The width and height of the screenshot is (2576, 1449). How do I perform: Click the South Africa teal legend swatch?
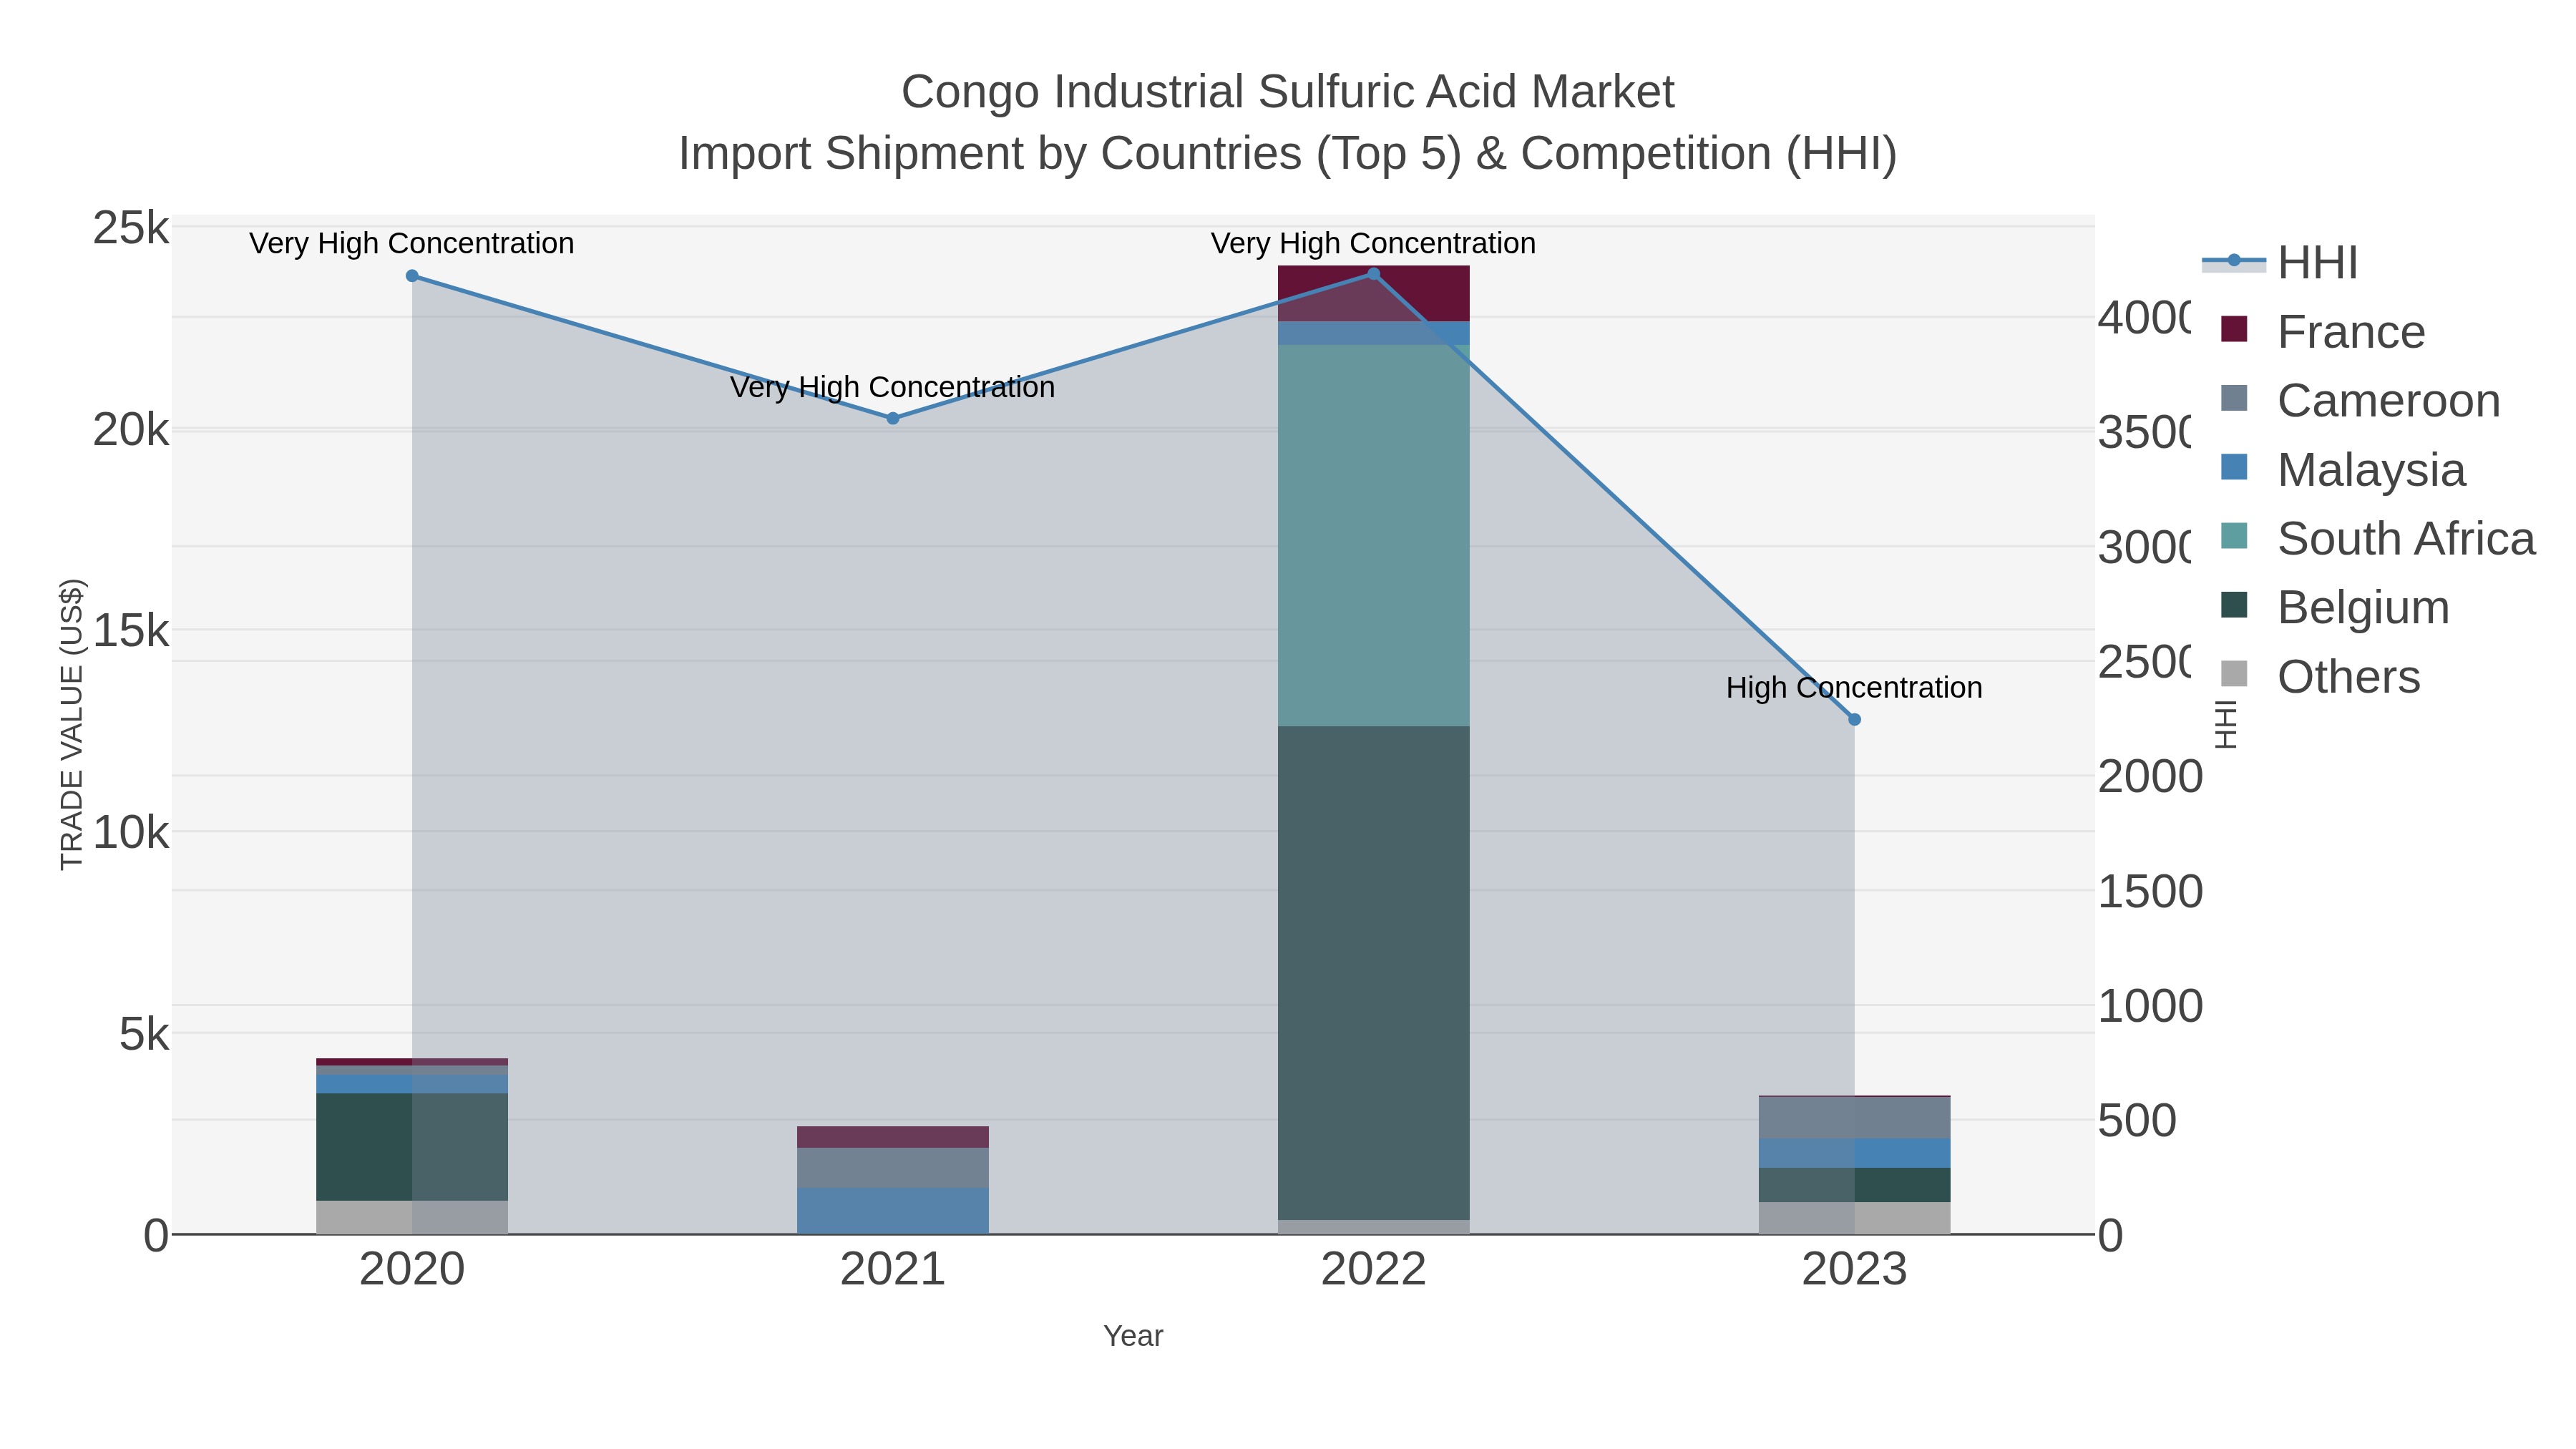pyautogui.click(x=2234, y=536)
